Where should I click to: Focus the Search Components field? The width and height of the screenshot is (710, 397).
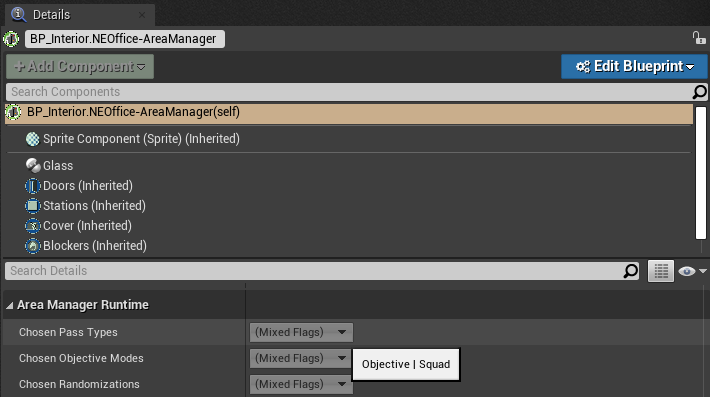point(349,92)
